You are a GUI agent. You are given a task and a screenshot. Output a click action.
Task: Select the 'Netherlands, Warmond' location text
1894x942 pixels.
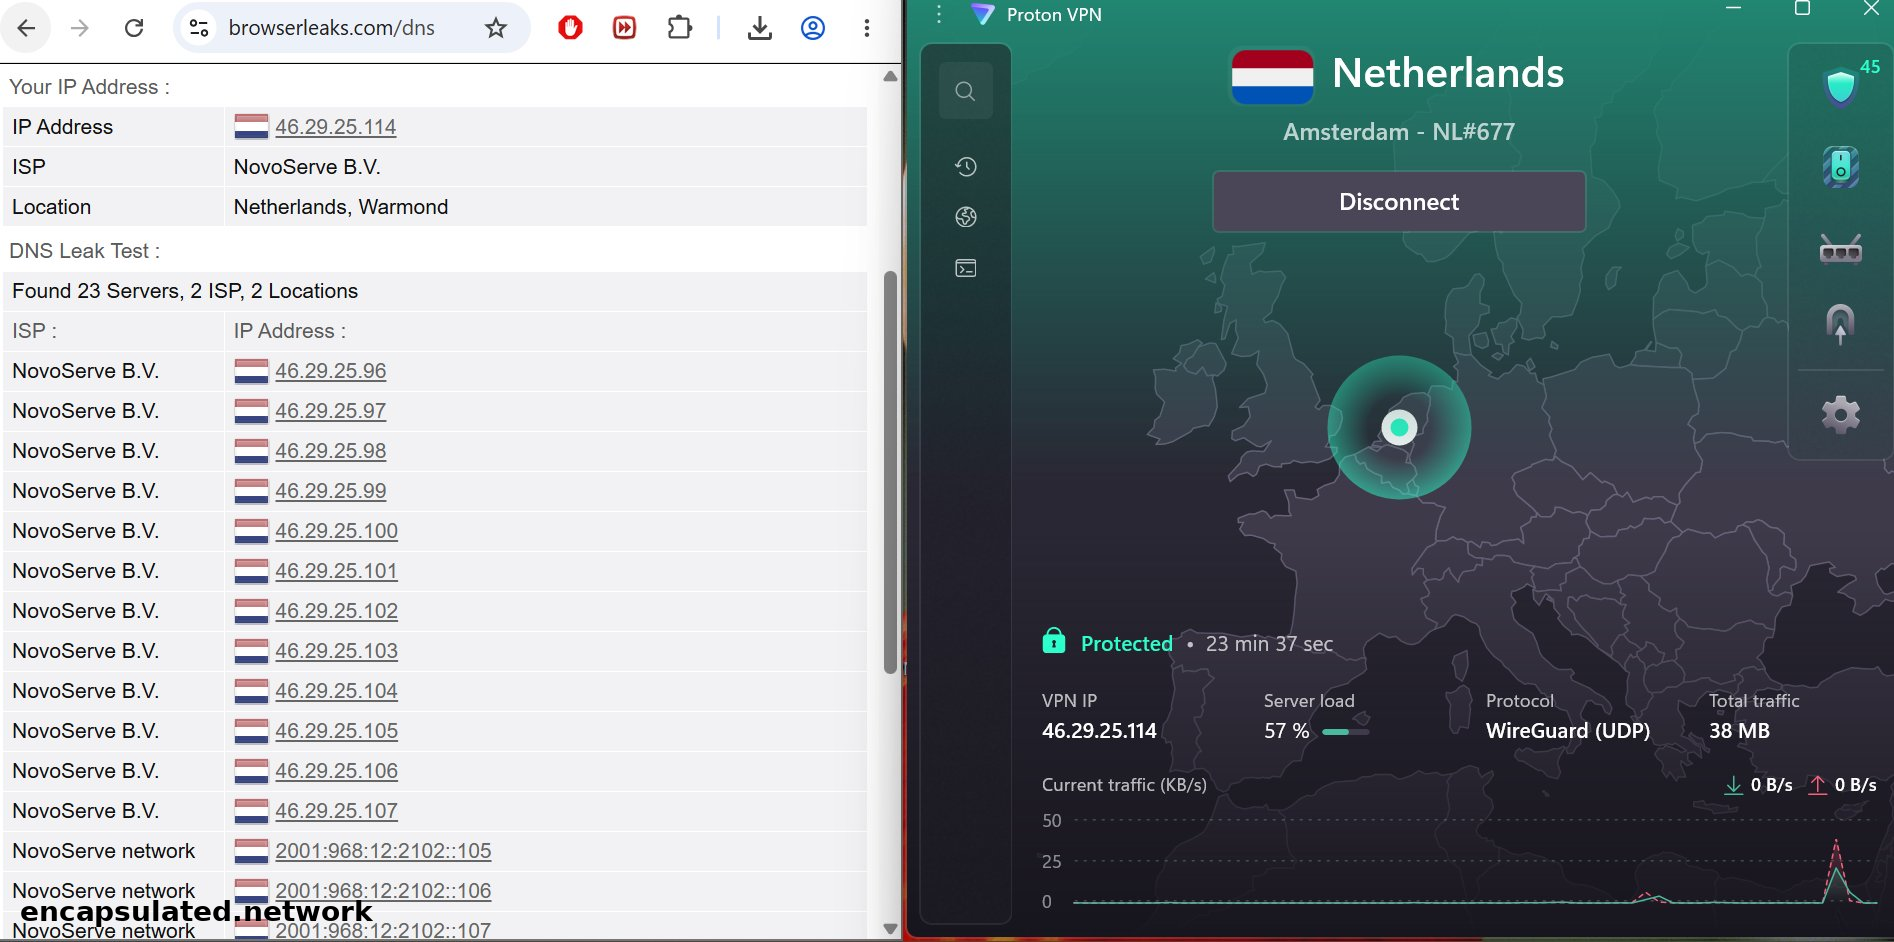[341, 207]
